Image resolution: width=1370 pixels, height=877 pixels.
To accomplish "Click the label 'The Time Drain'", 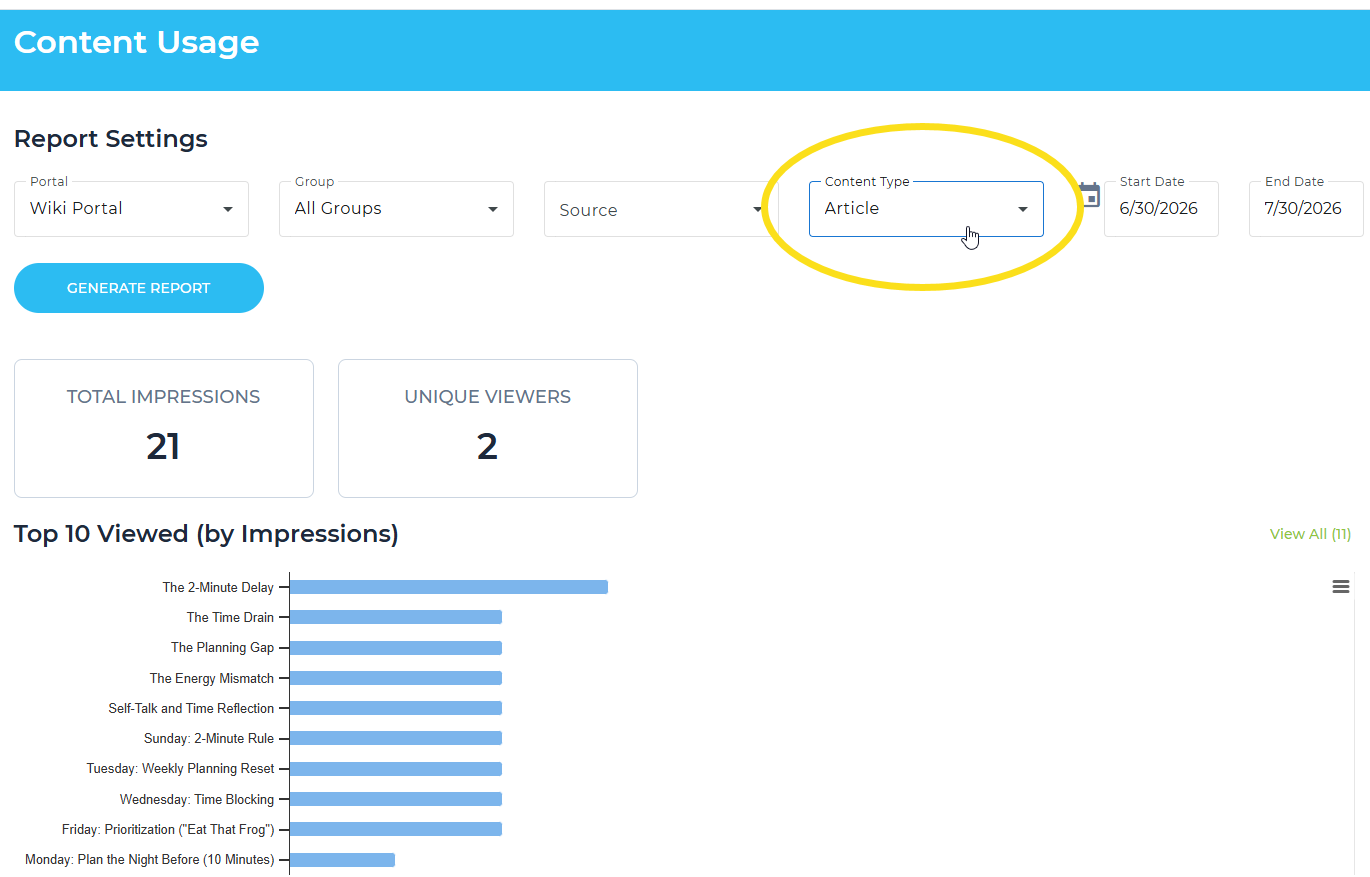I will click(230, 618).
